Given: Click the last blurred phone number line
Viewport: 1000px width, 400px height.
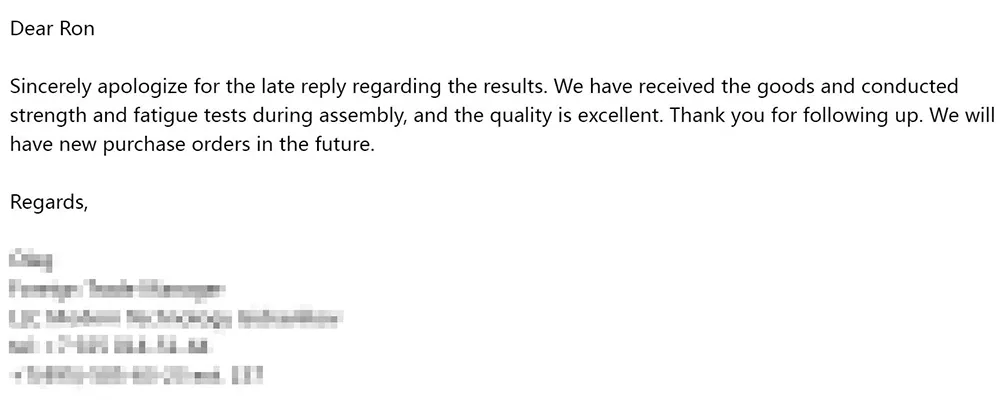Looking at the screenshot, I should pyautogui.click(x=135, y=377).
